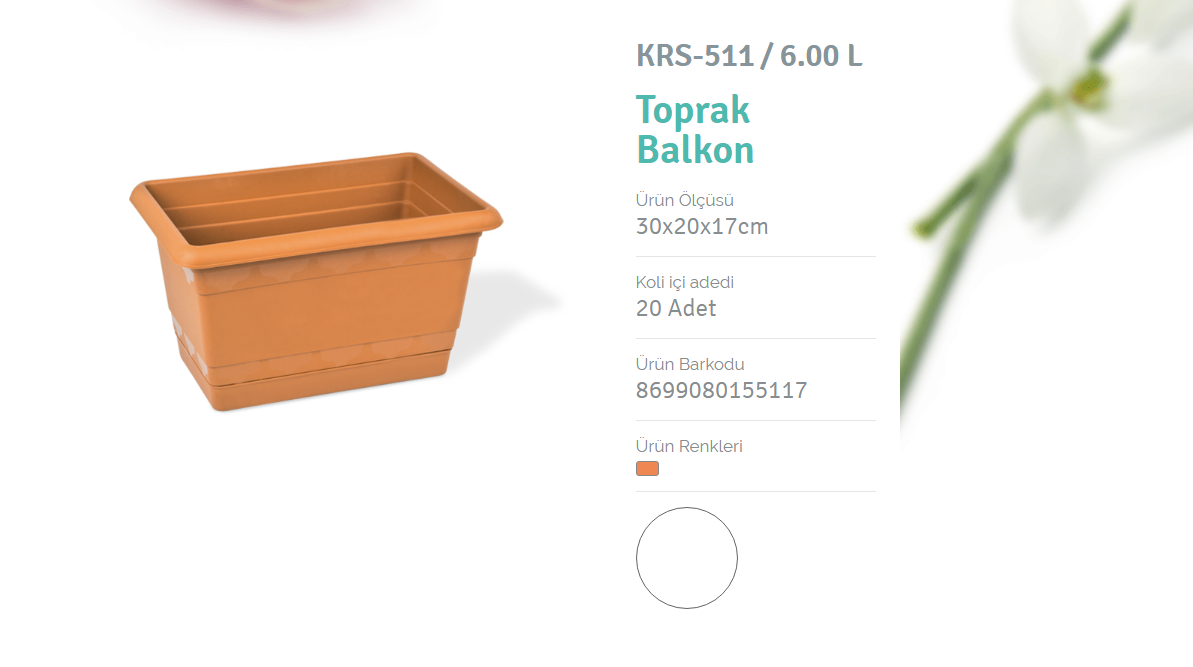
Task: Click the Ürün Ölçüsü label
Action: (x=685, y=200)
